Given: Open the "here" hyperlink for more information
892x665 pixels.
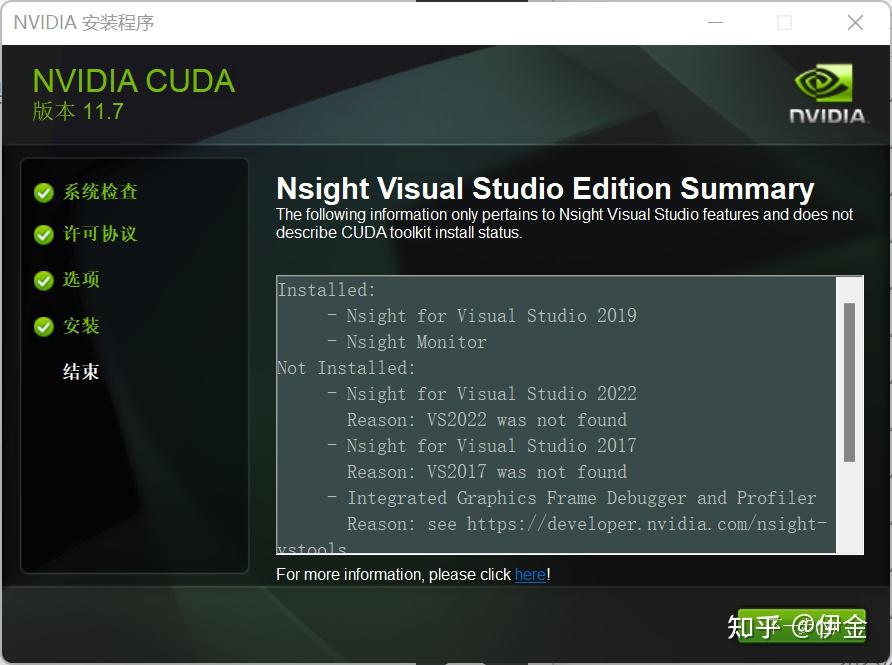Looking at the screenshot, I should click(530, 574).
